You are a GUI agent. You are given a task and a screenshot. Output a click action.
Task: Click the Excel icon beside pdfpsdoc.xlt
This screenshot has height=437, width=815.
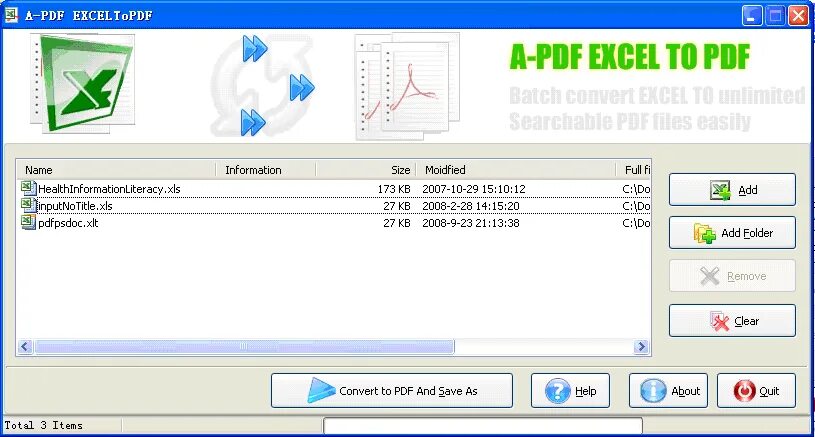(x=28, y=222)
